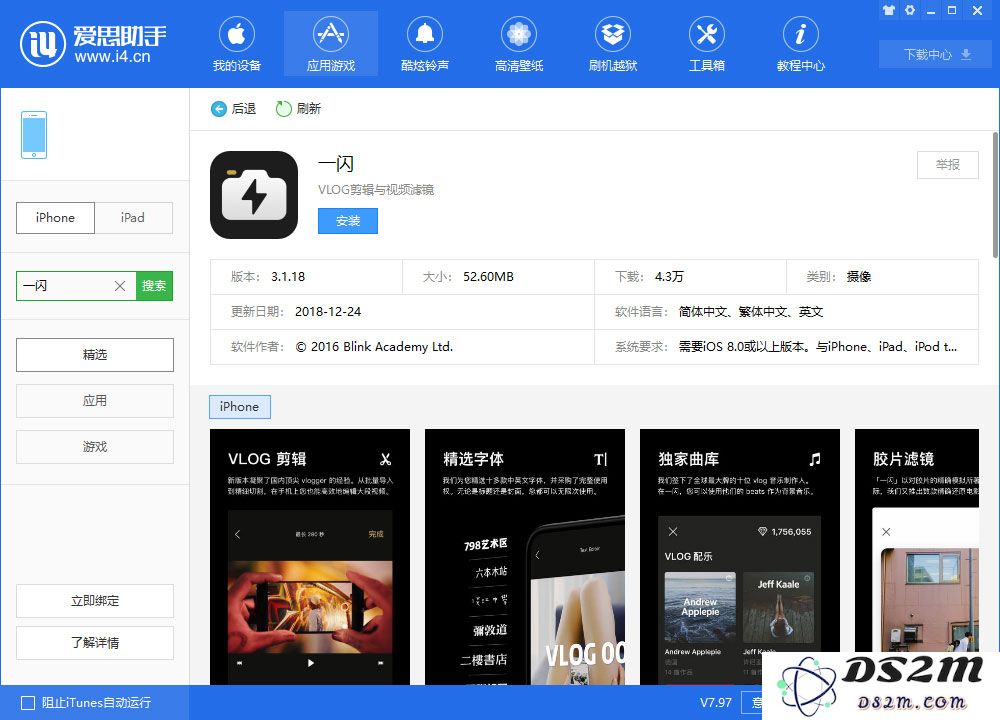
Task: Open VLOG 剪辑 screenshot thumbnail
Action: click(x=310, y=557)
